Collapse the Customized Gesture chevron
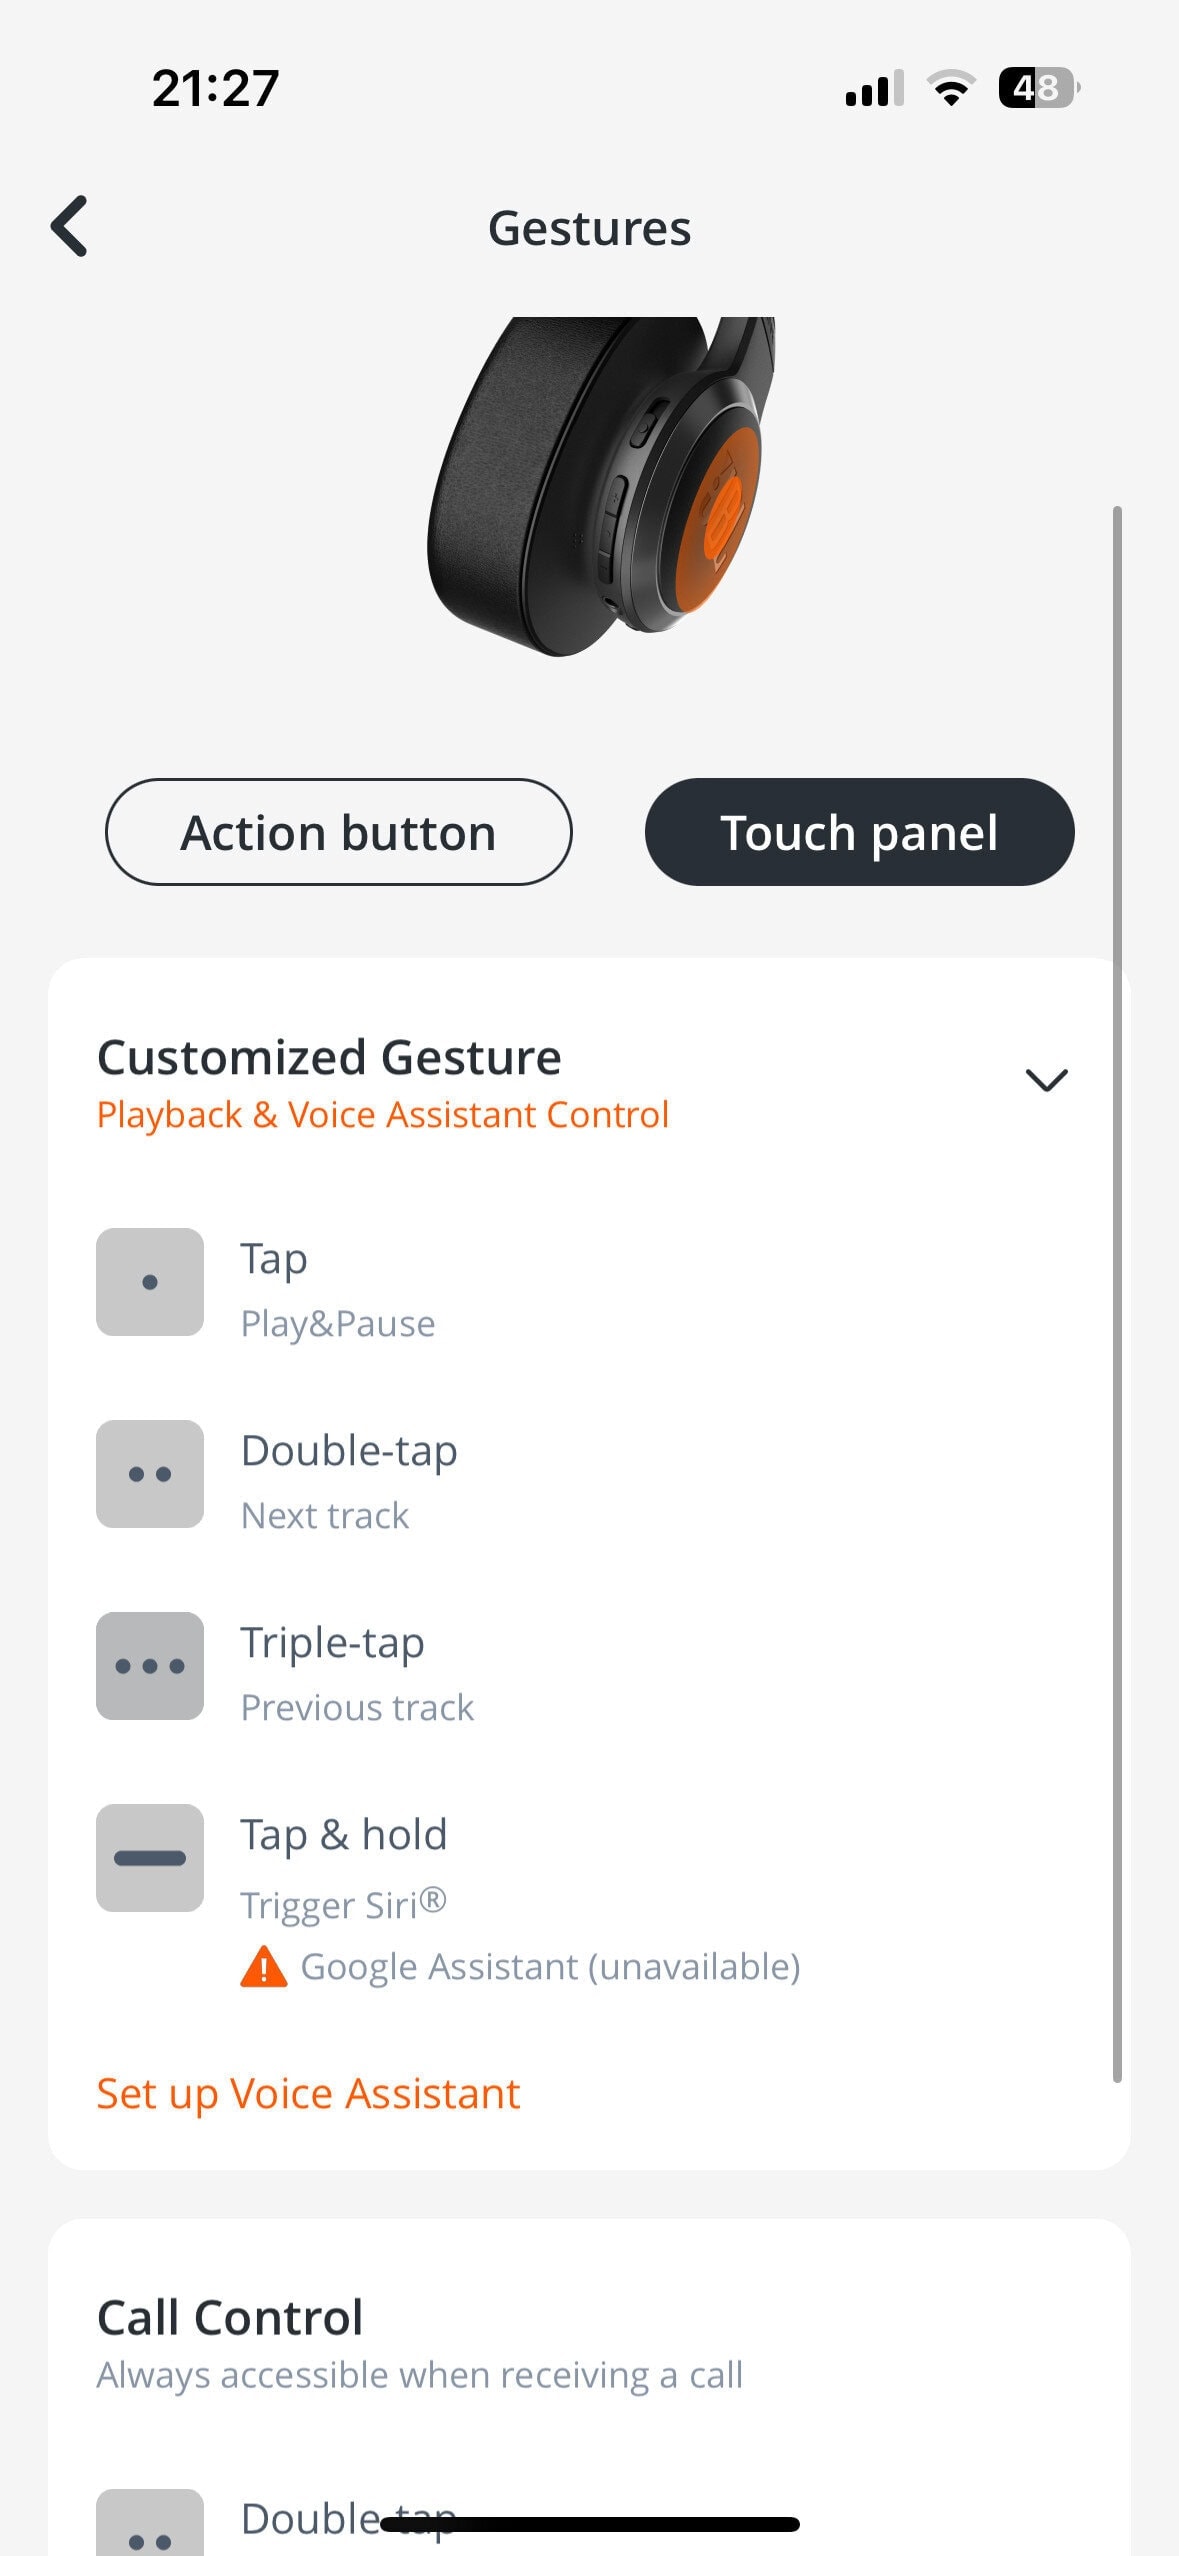This screenshot has width=1179, height=2556. click(x=1047, y=1080)
